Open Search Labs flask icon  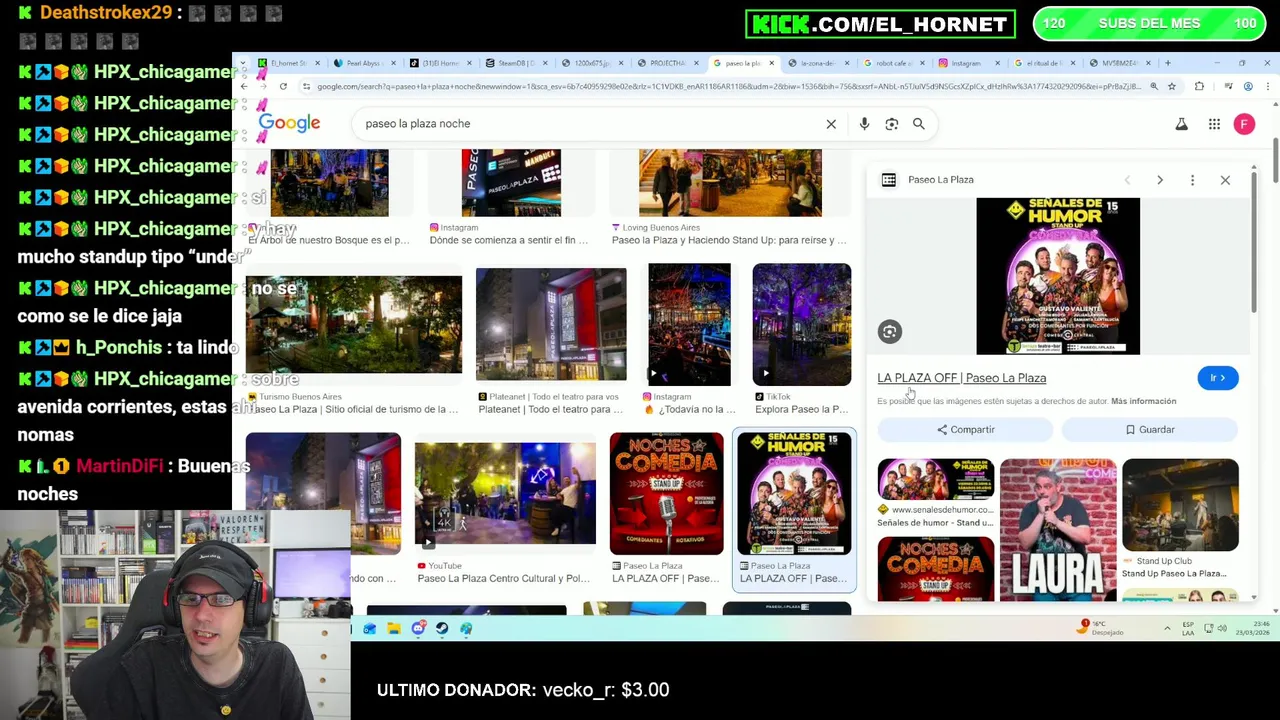(x=1181, y=124)
